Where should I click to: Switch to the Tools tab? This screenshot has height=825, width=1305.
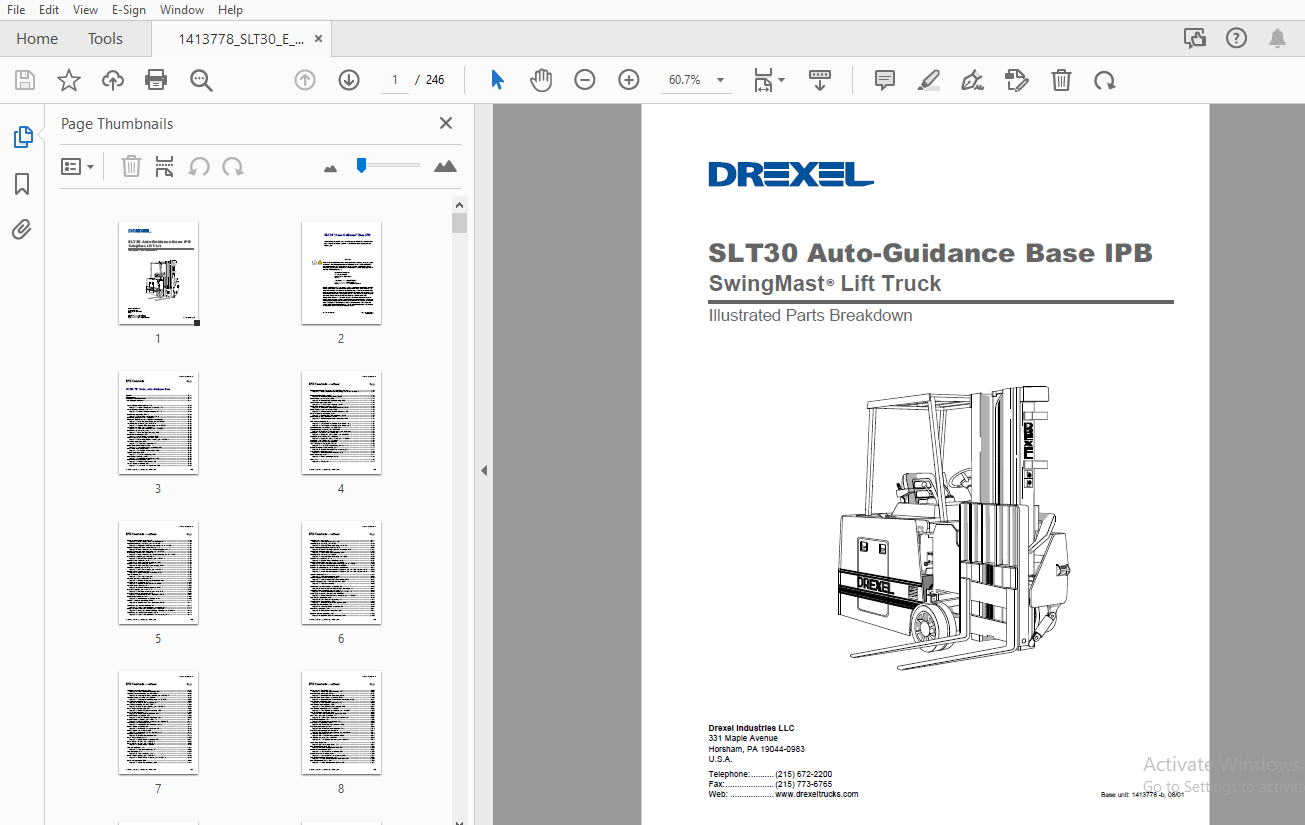105,39
